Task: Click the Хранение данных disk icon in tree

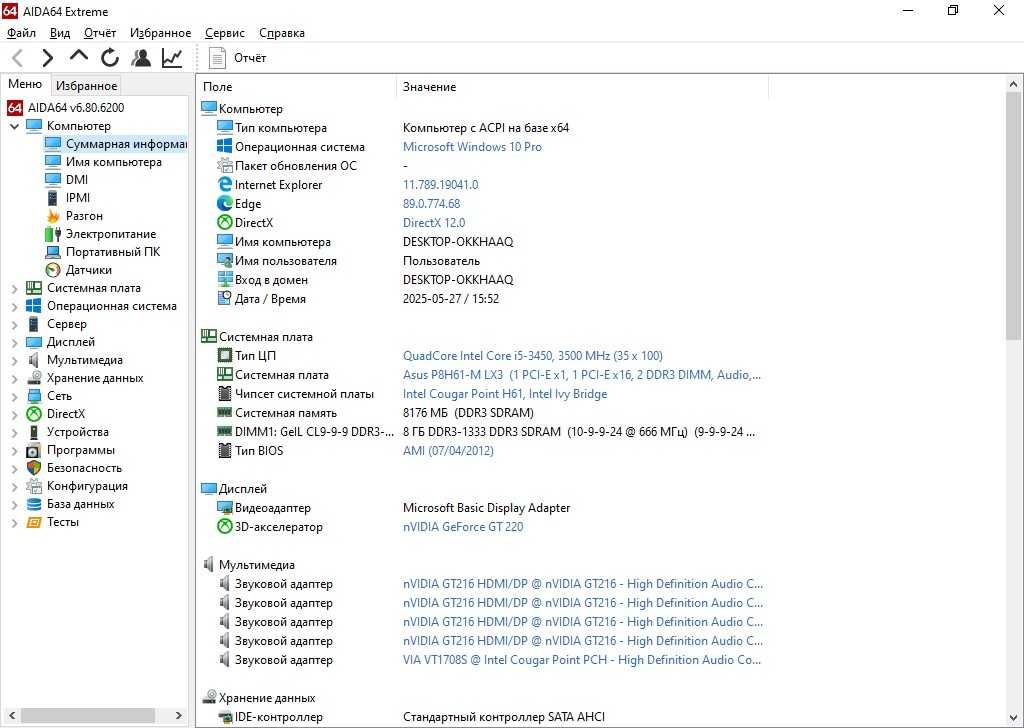Action: (34, 378)
